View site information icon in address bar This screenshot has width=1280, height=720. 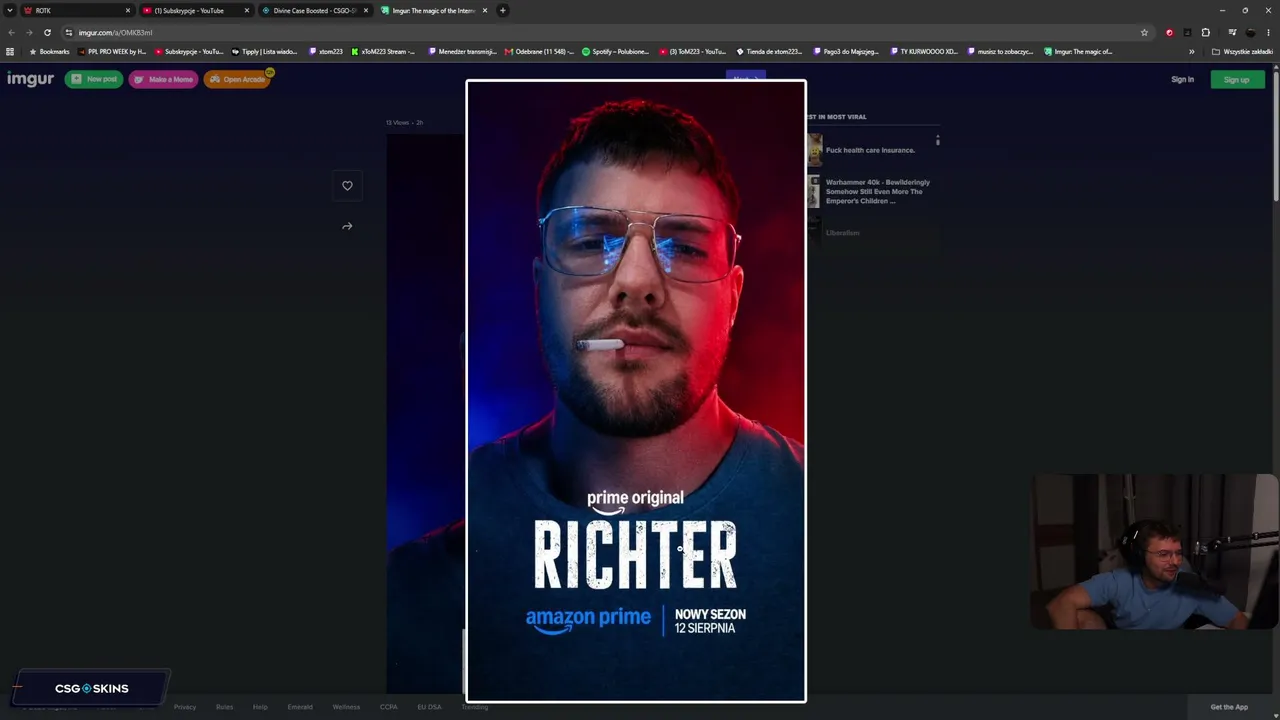(68, 32)
